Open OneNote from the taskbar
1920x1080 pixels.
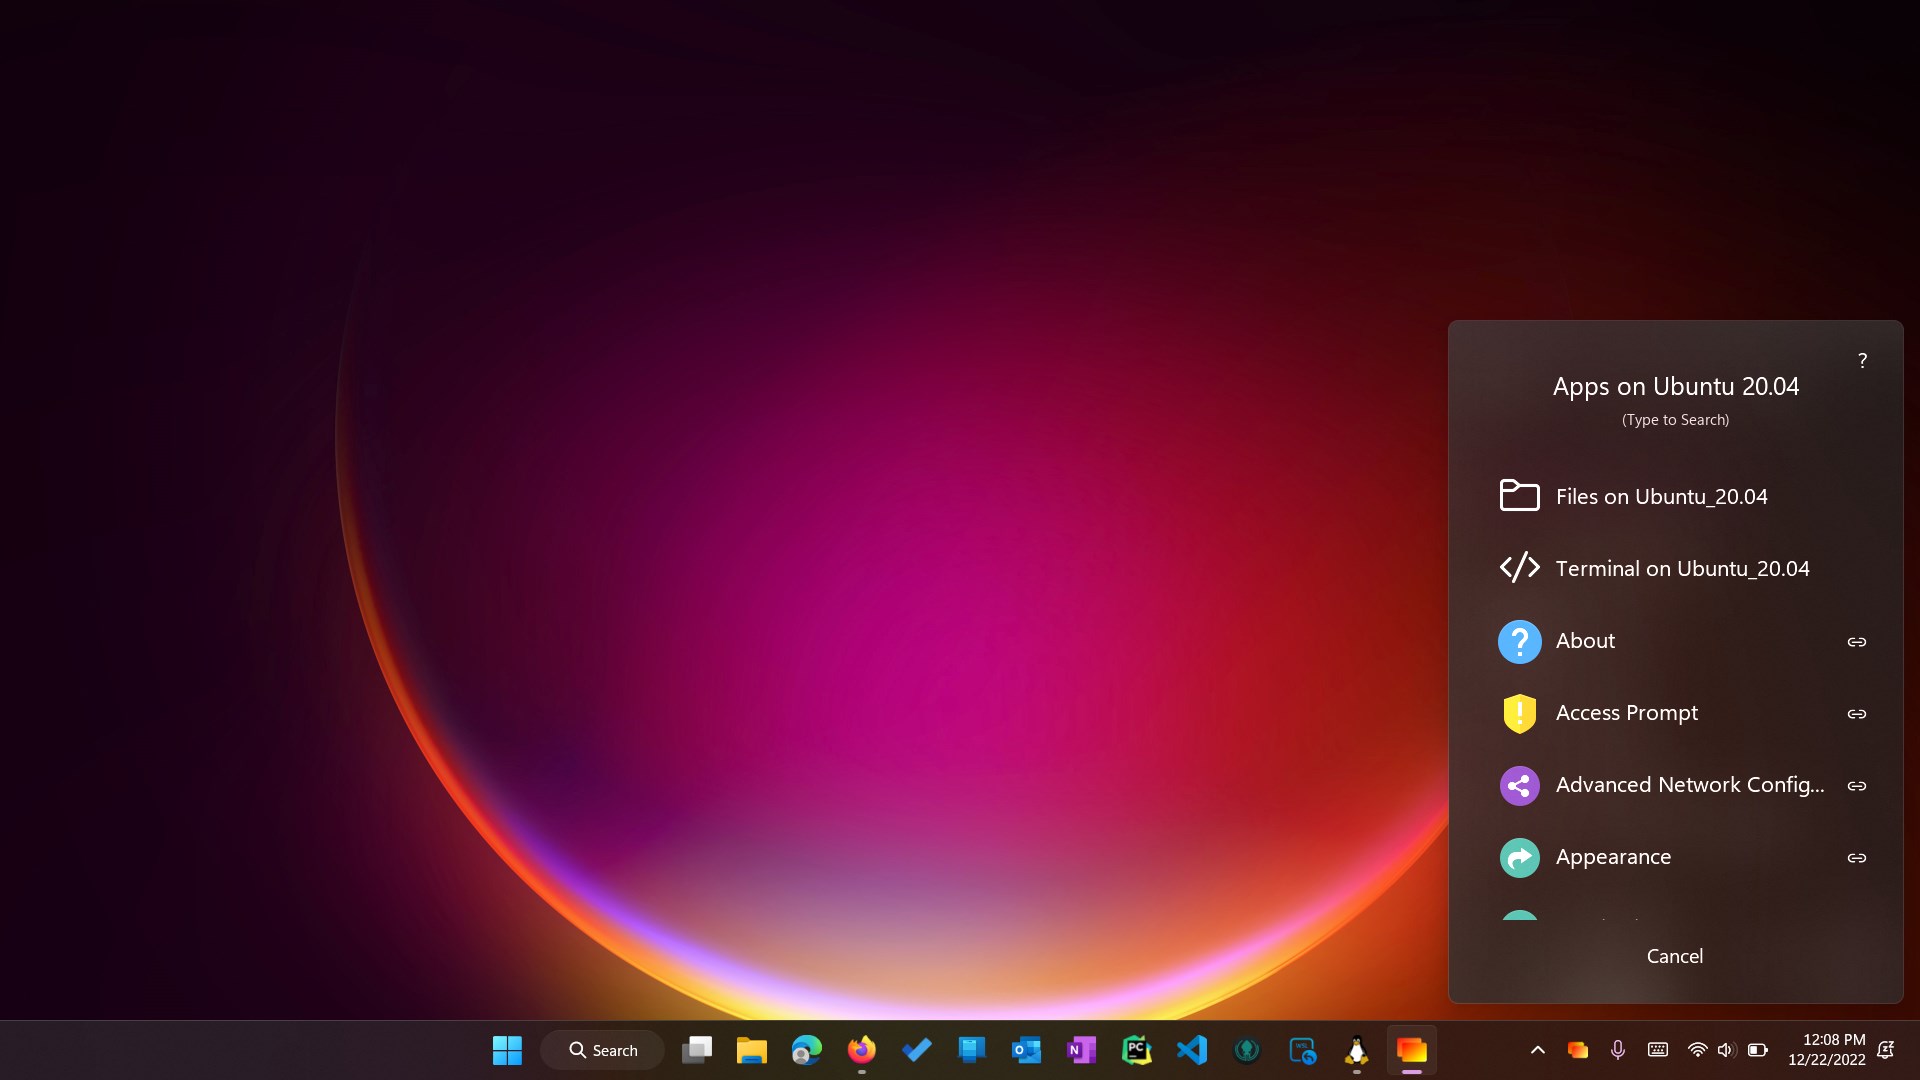pos(1081,1050)
